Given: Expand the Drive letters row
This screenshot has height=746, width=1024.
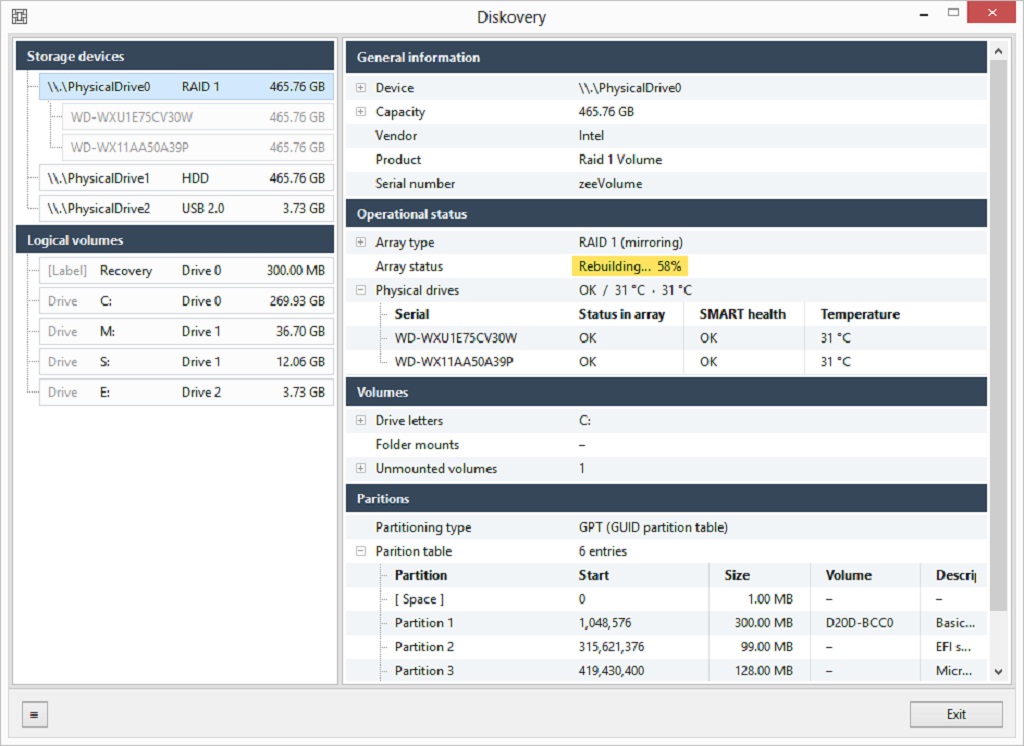Looking at the screenshot, I should (360, 421).
